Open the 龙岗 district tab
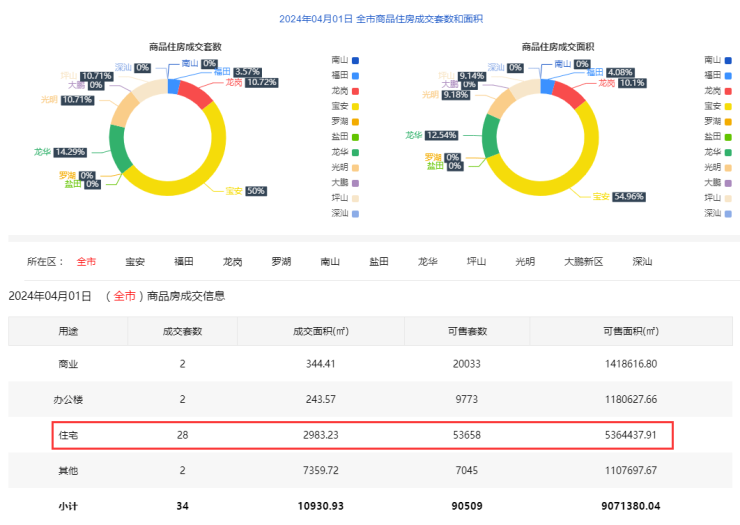This screenshot has height=525, width=740. [233, 262]
